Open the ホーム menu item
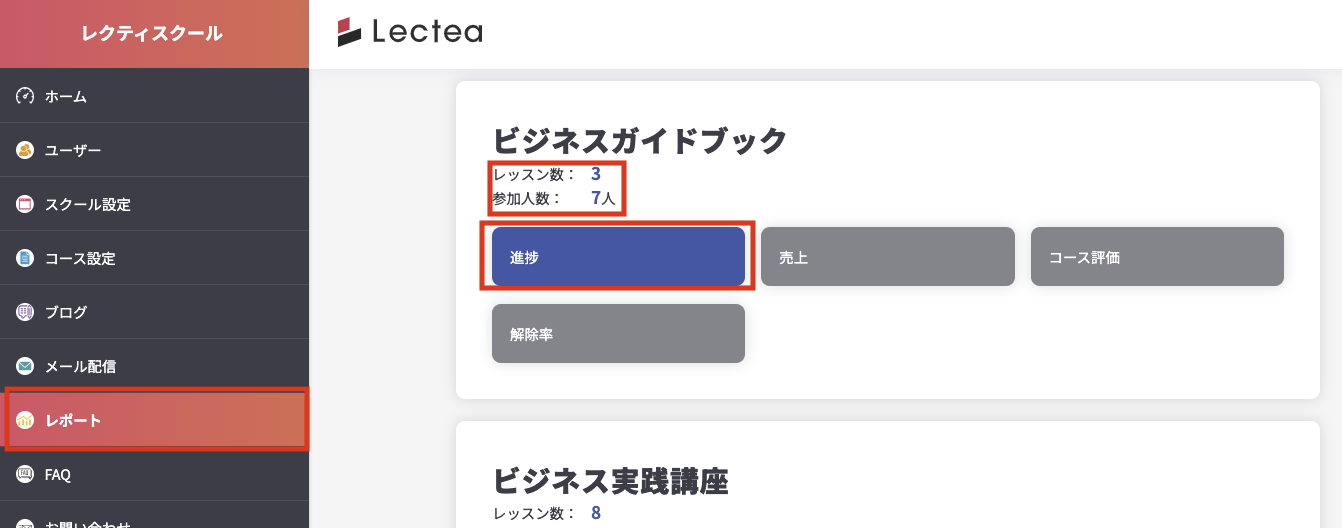The image size is (1342, 528). coord(66,97)
